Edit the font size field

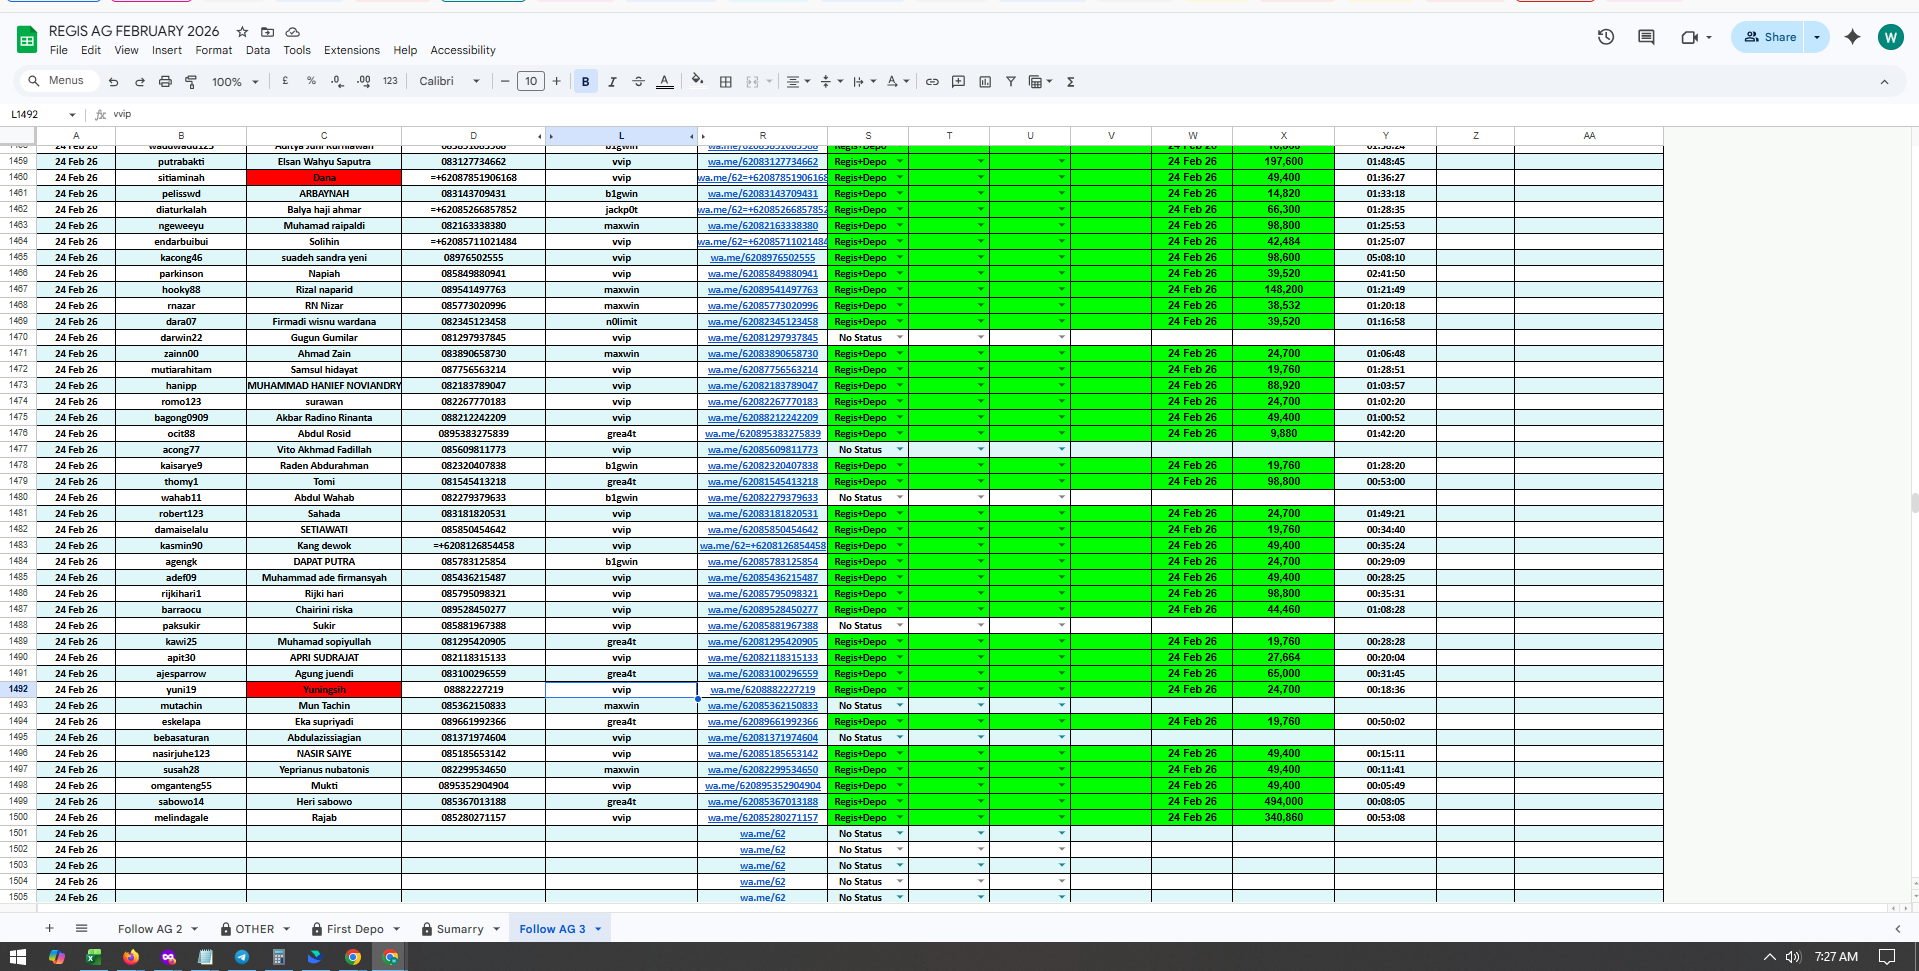tap(531, 82)
